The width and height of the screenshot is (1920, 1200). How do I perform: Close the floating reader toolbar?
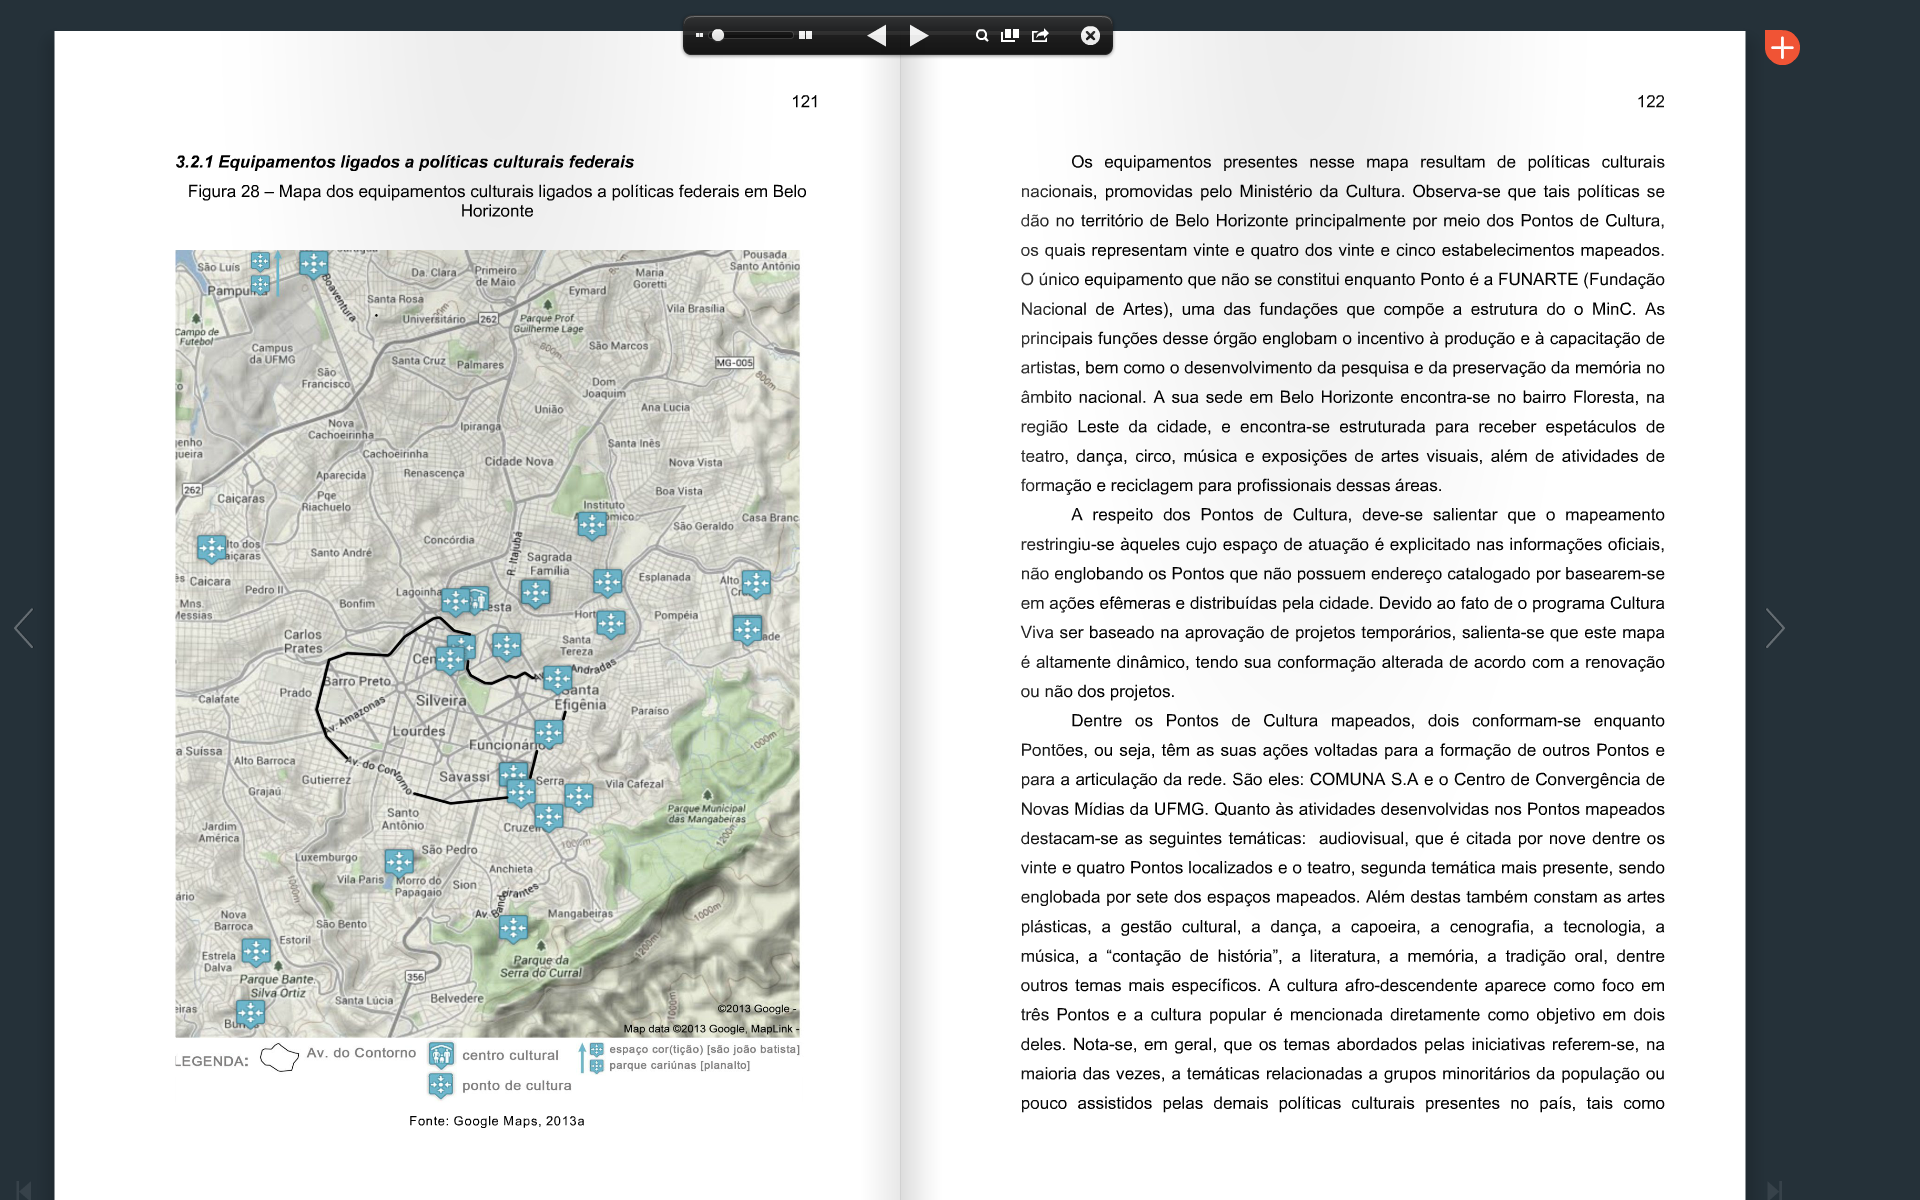tap(1090, 36)
